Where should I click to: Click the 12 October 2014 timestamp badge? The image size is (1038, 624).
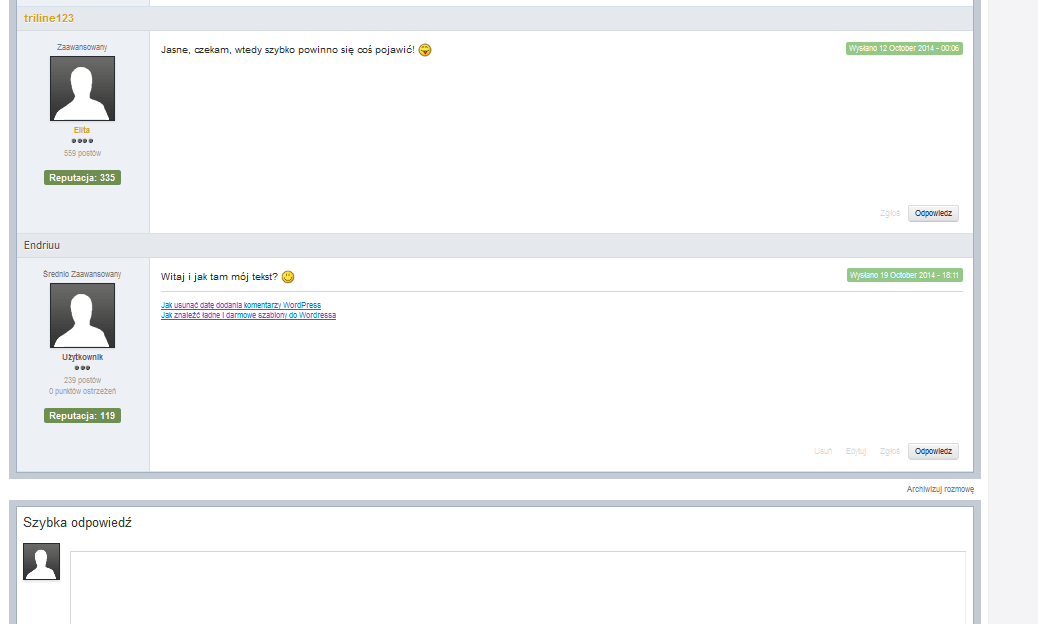tap(904, 48)
